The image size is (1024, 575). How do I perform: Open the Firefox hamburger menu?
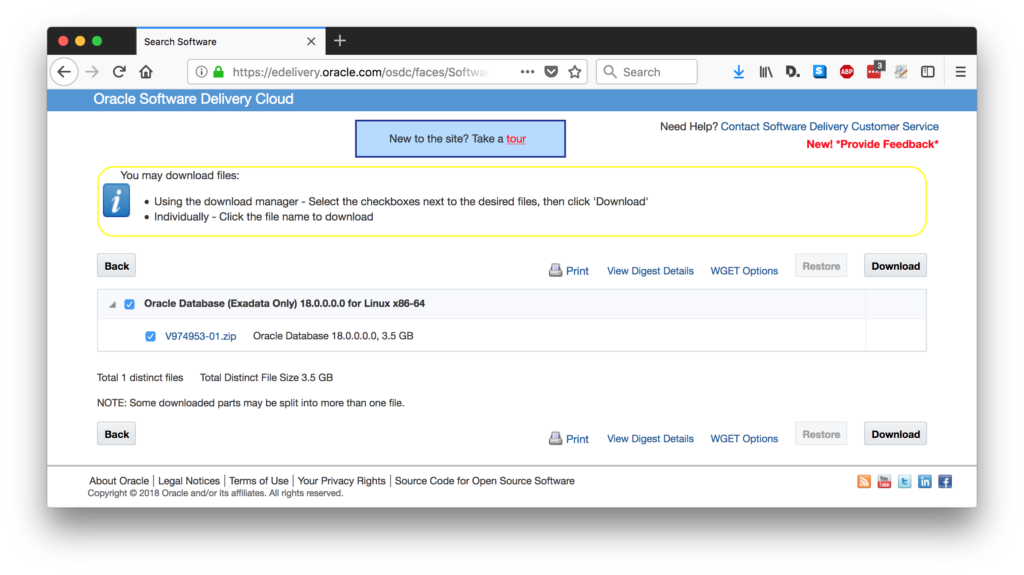pos(960,72)
